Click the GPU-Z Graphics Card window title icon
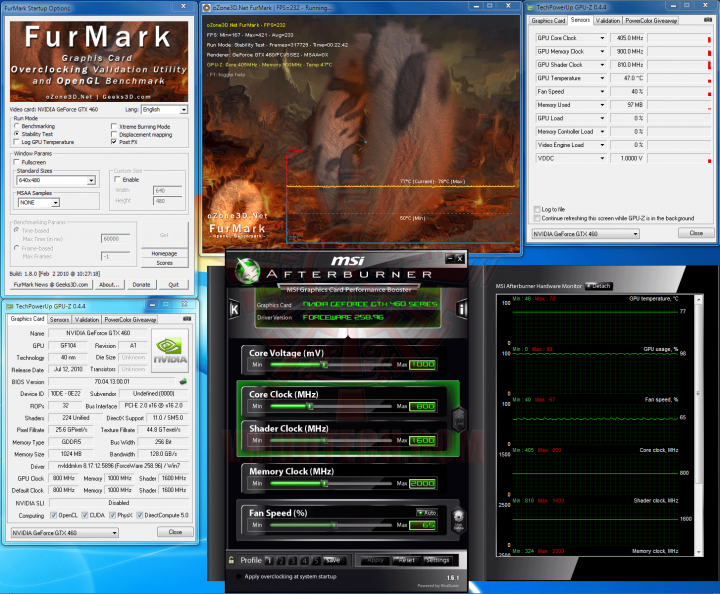This screenshot has width=720, height=594. coord(10,306)
